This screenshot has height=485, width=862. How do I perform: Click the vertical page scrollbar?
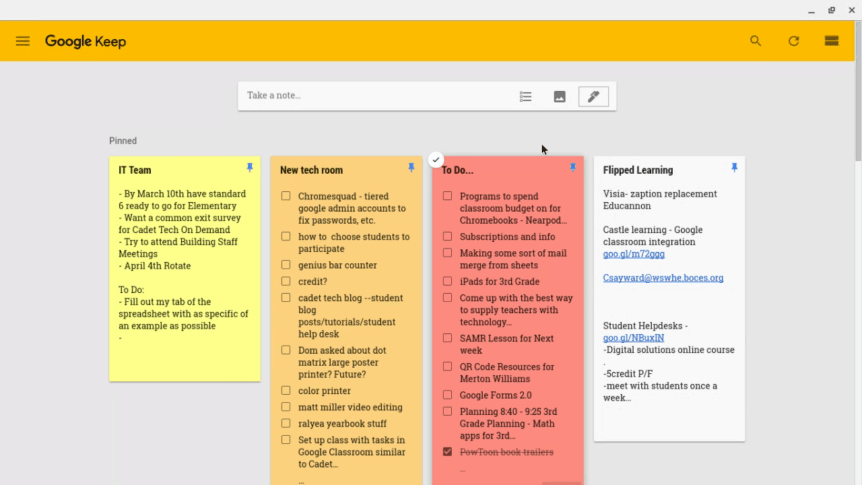pyautogui.click(x=858, y=92)
